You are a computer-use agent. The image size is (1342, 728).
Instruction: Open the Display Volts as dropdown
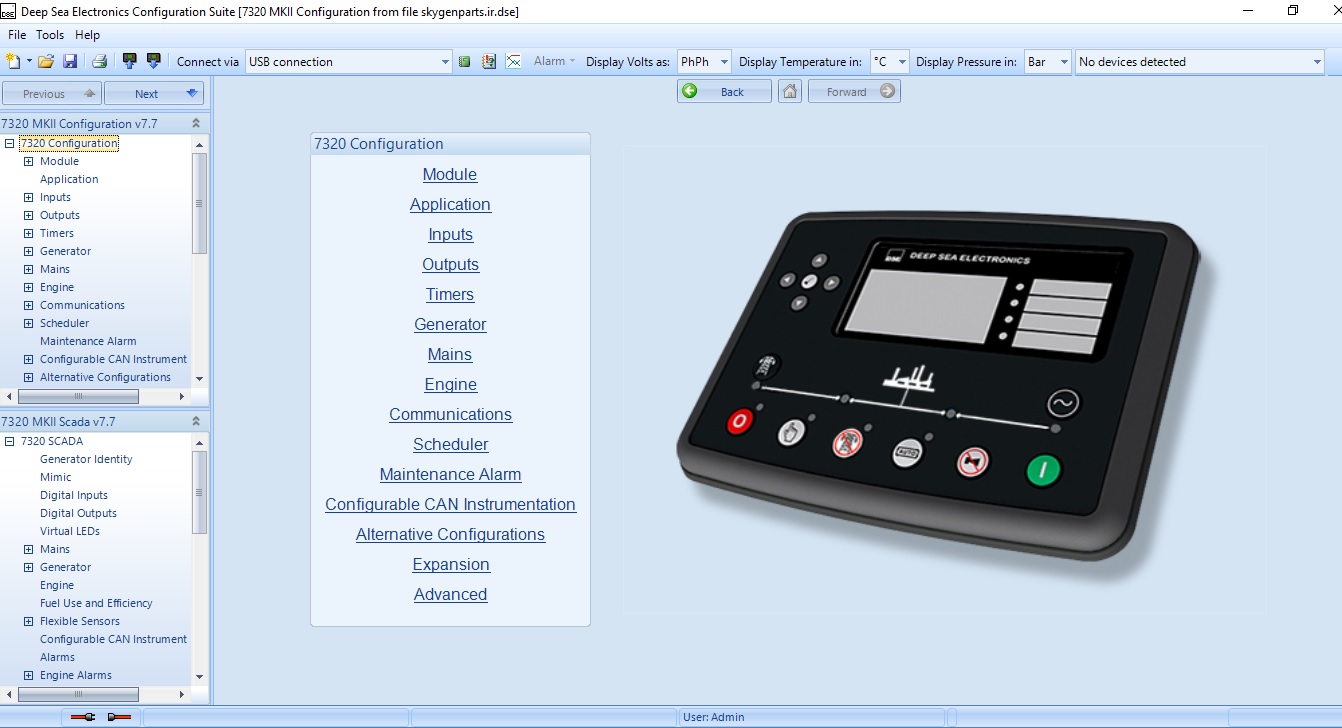(724, 62)
